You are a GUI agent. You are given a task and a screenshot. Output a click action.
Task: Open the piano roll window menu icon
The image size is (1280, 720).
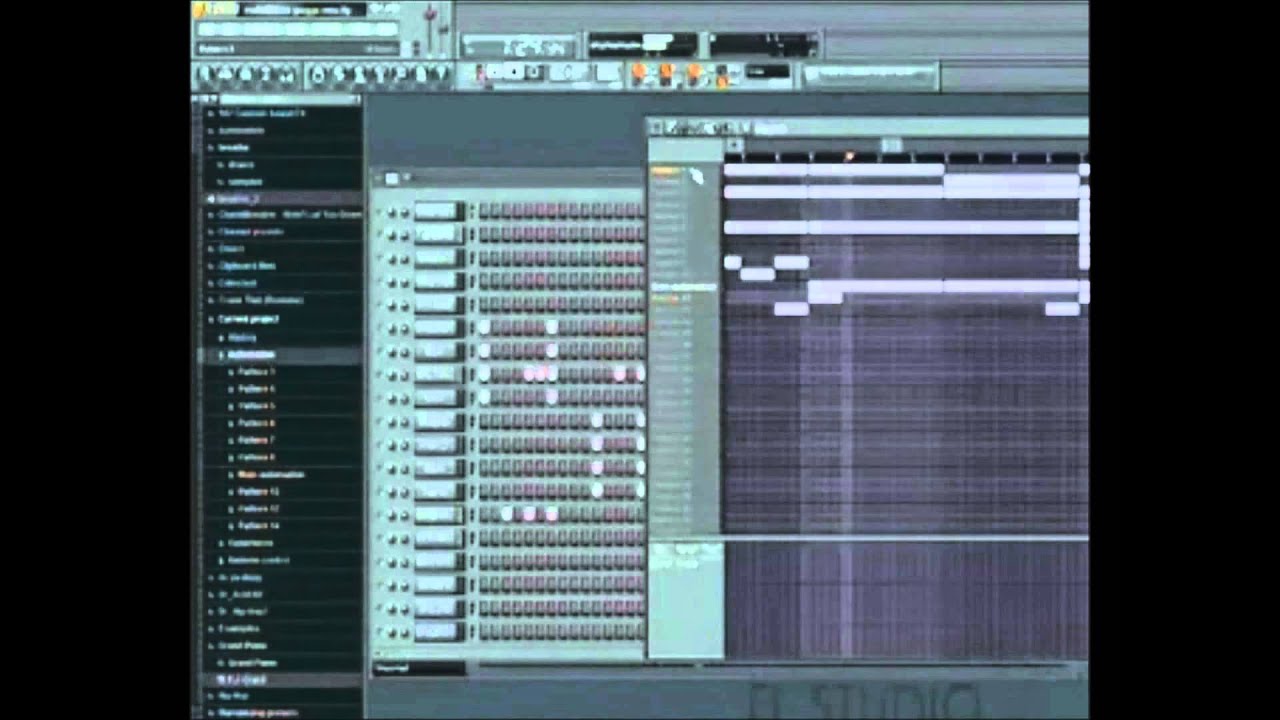click(657, 127)
